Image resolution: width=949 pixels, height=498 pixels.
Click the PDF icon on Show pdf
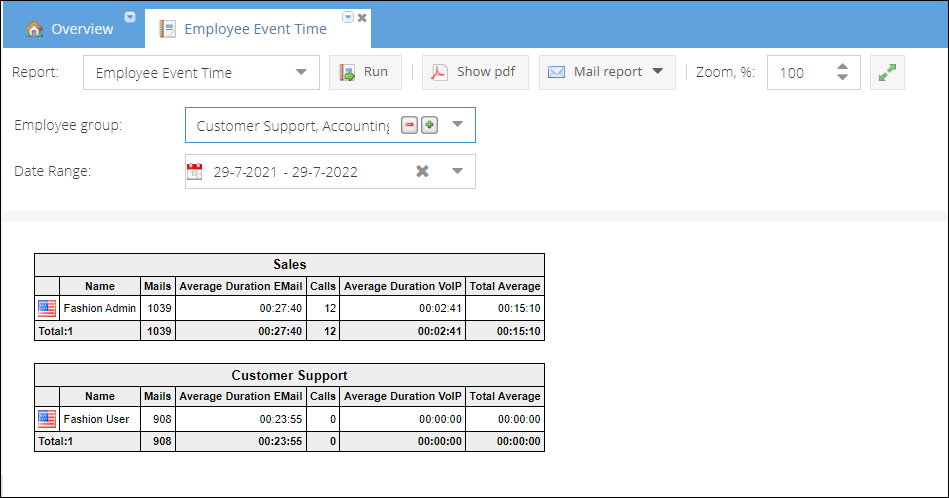pos(439,72)
